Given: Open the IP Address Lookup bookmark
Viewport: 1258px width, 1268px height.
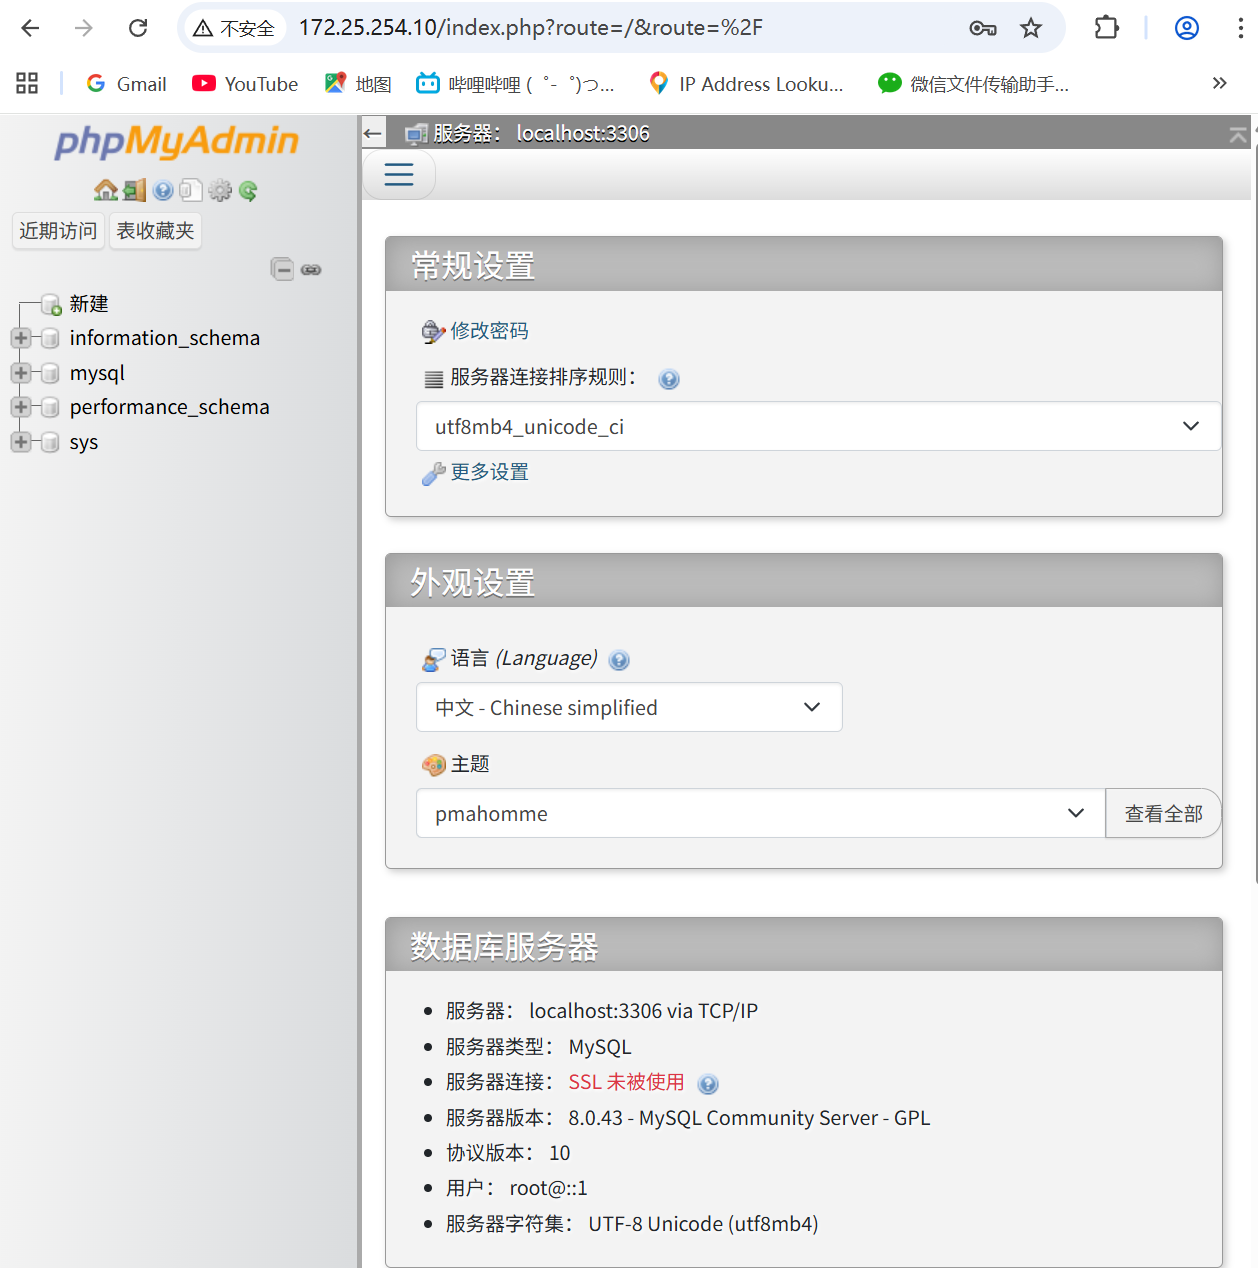Looking at the screenshot, I should [x=746, y=84].
